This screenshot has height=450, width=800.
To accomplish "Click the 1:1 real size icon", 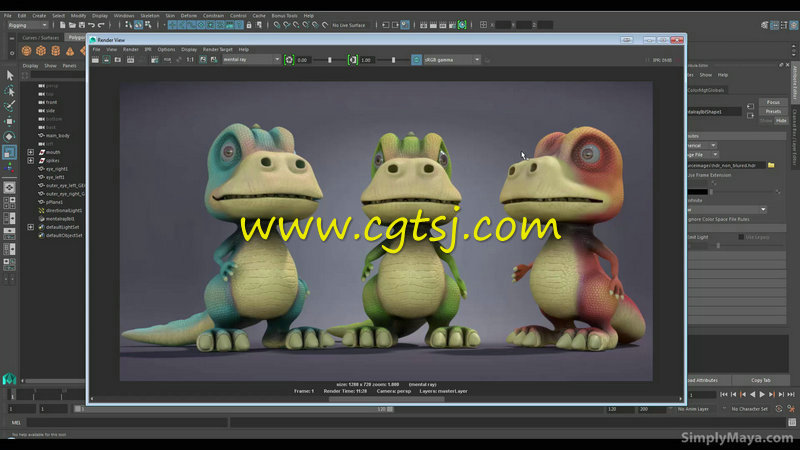I will point(190,60).
